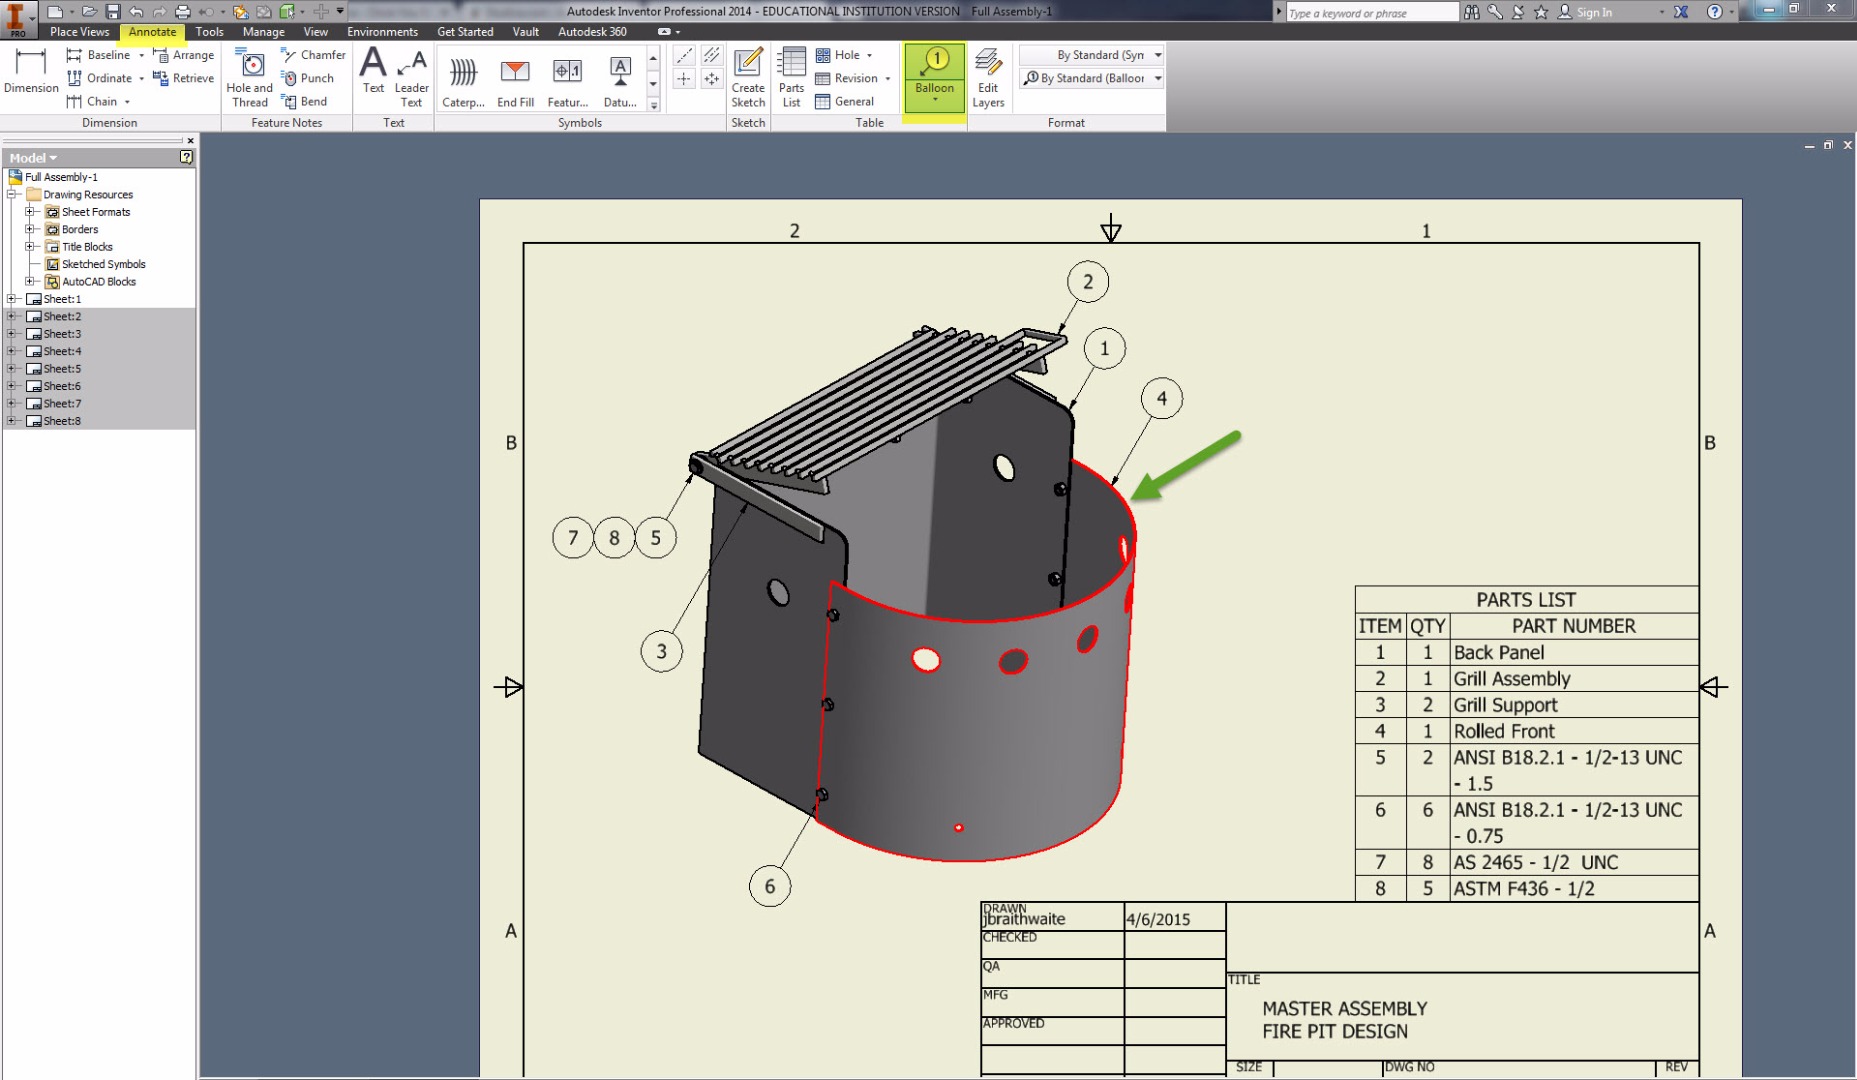Click the Undo arrow in quick access toolbar
The width and height of the screenshot is (1857, 1080).
click(136, 12)
